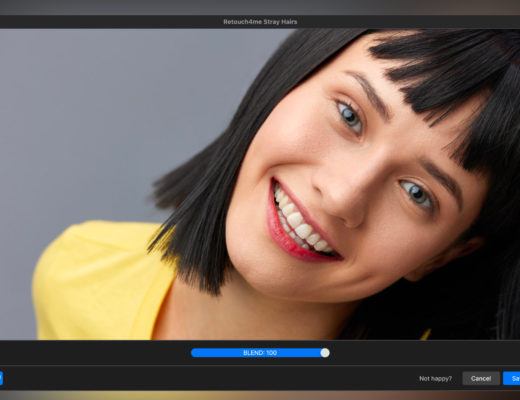
Task: Click the middle of the Blend 100 slider track
Action: coord(260,353)
